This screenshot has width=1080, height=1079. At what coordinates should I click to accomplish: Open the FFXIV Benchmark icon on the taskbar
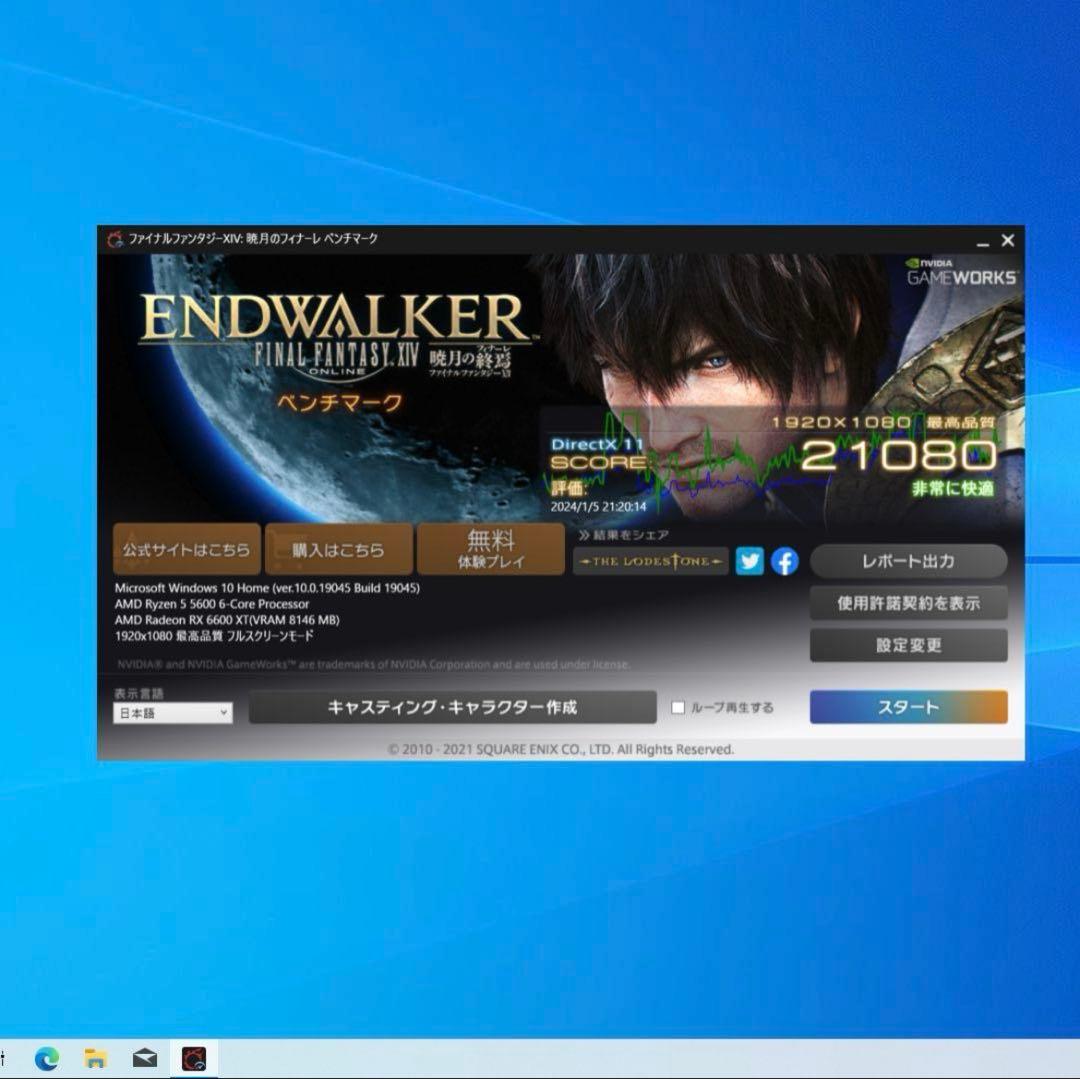(x=196, y=1057)
